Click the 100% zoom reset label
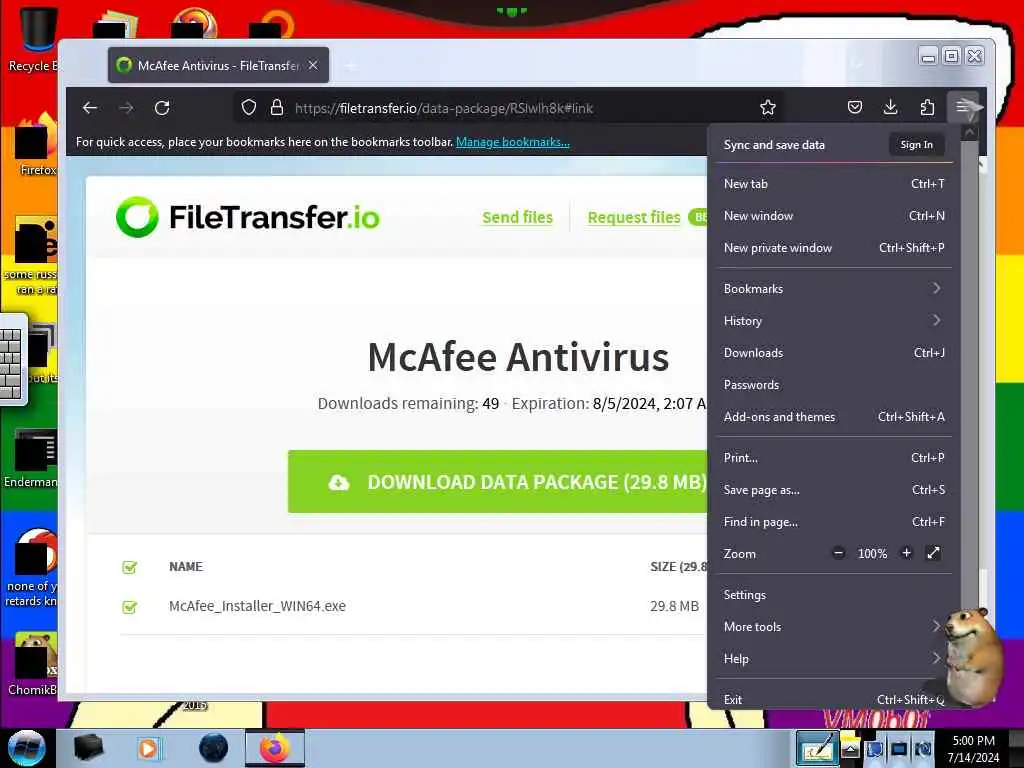 (872, 554)
